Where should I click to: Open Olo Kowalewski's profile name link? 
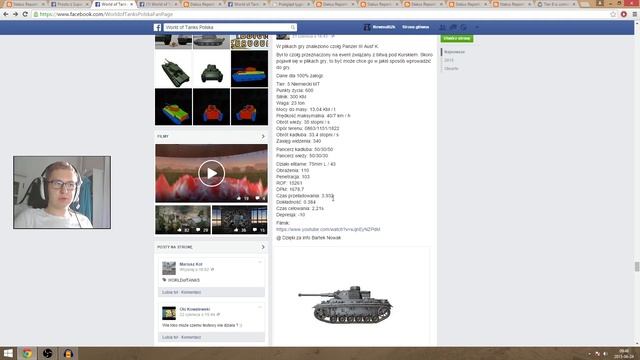(195, 309)
